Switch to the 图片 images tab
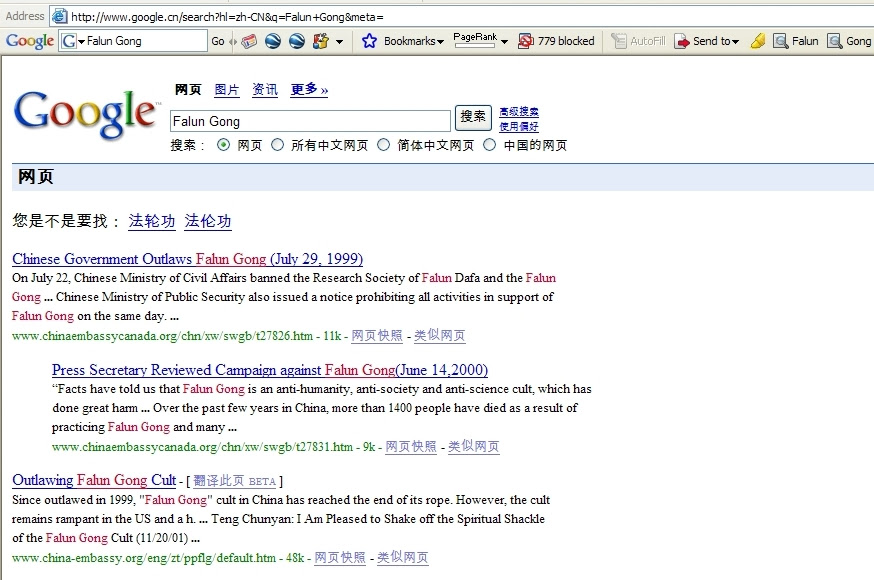Image resolution: width=874 pixels, height=580 pixels. 227,89
